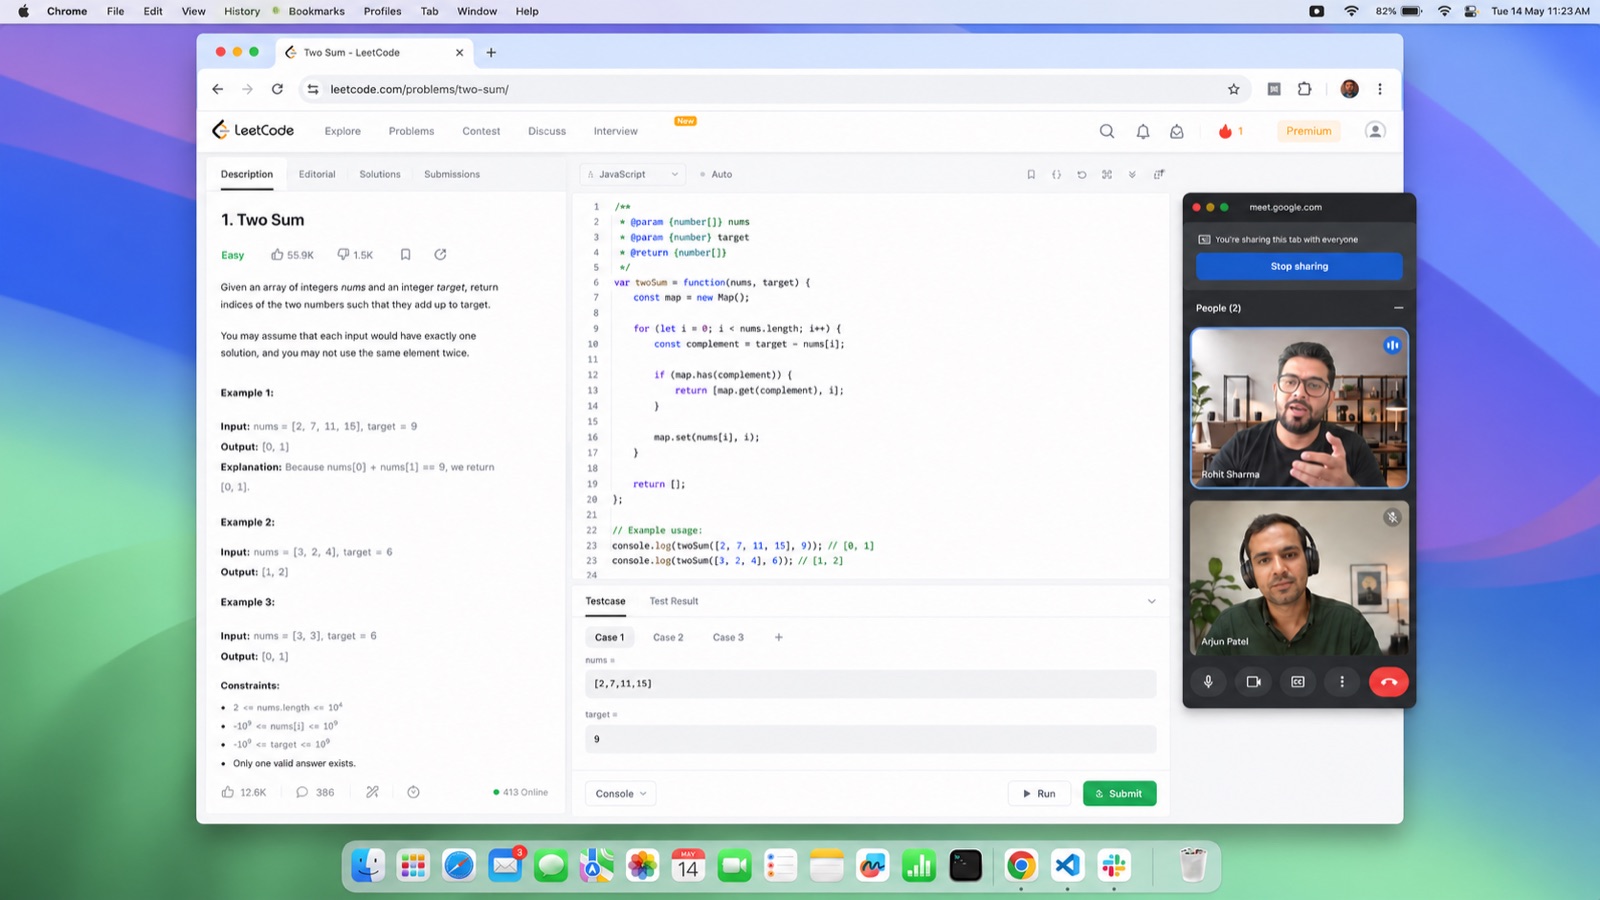This screenshot has width=1600, height=900.
Task: Click the nums input field
Action: pyautogui.click(x=870, y=684)
